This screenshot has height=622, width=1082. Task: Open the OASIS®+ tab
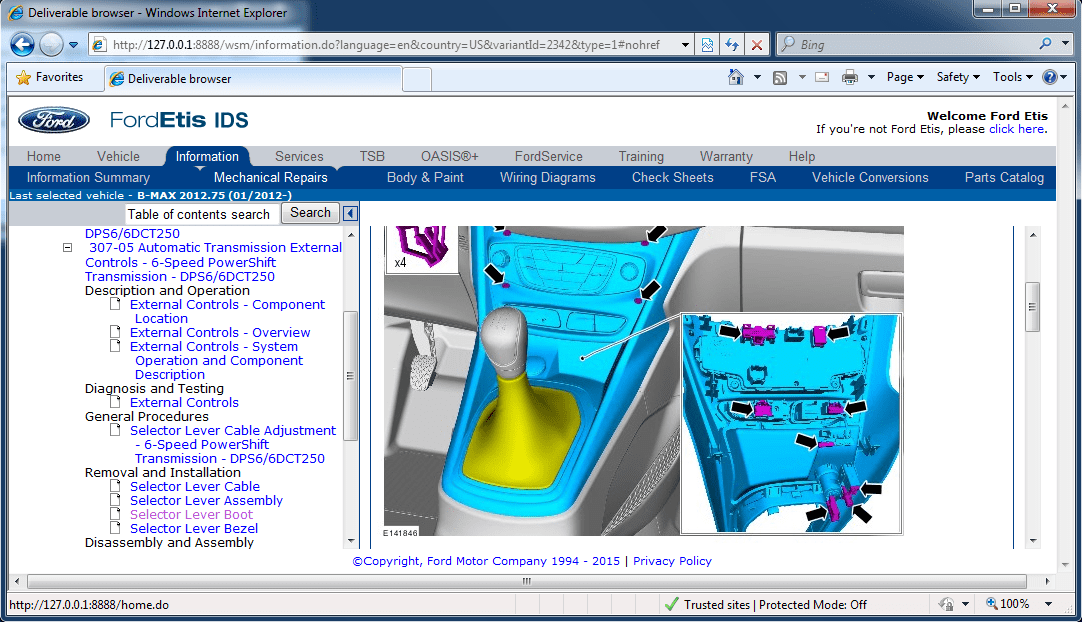[x=449, y=157]
